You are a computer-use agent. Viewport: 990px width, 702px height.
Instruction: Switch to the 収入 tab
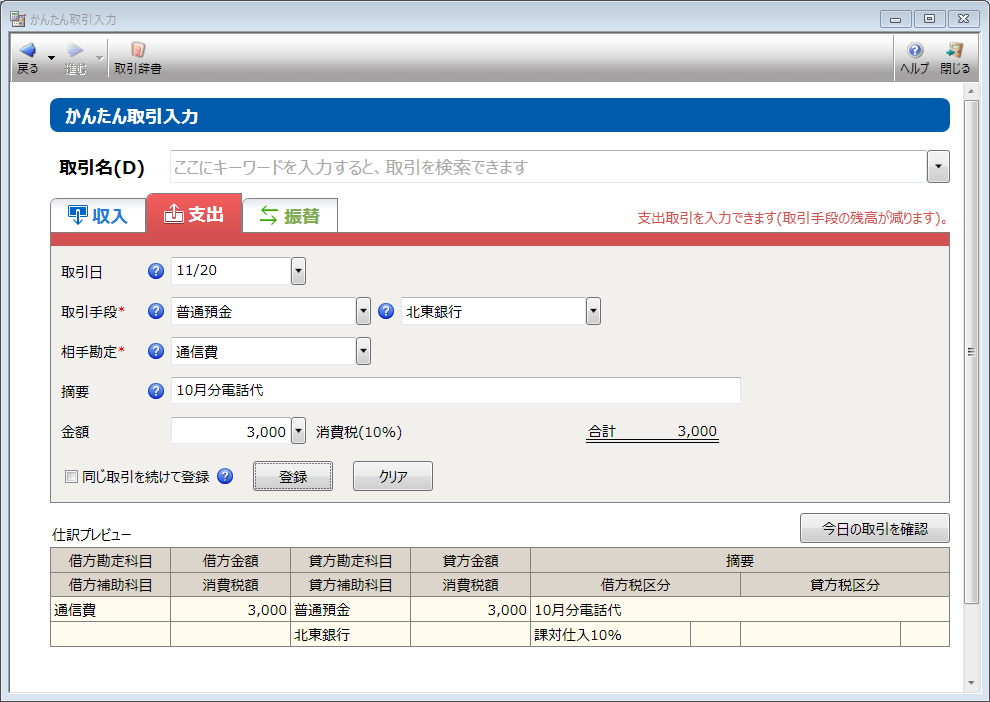click(x=98, y=215)
